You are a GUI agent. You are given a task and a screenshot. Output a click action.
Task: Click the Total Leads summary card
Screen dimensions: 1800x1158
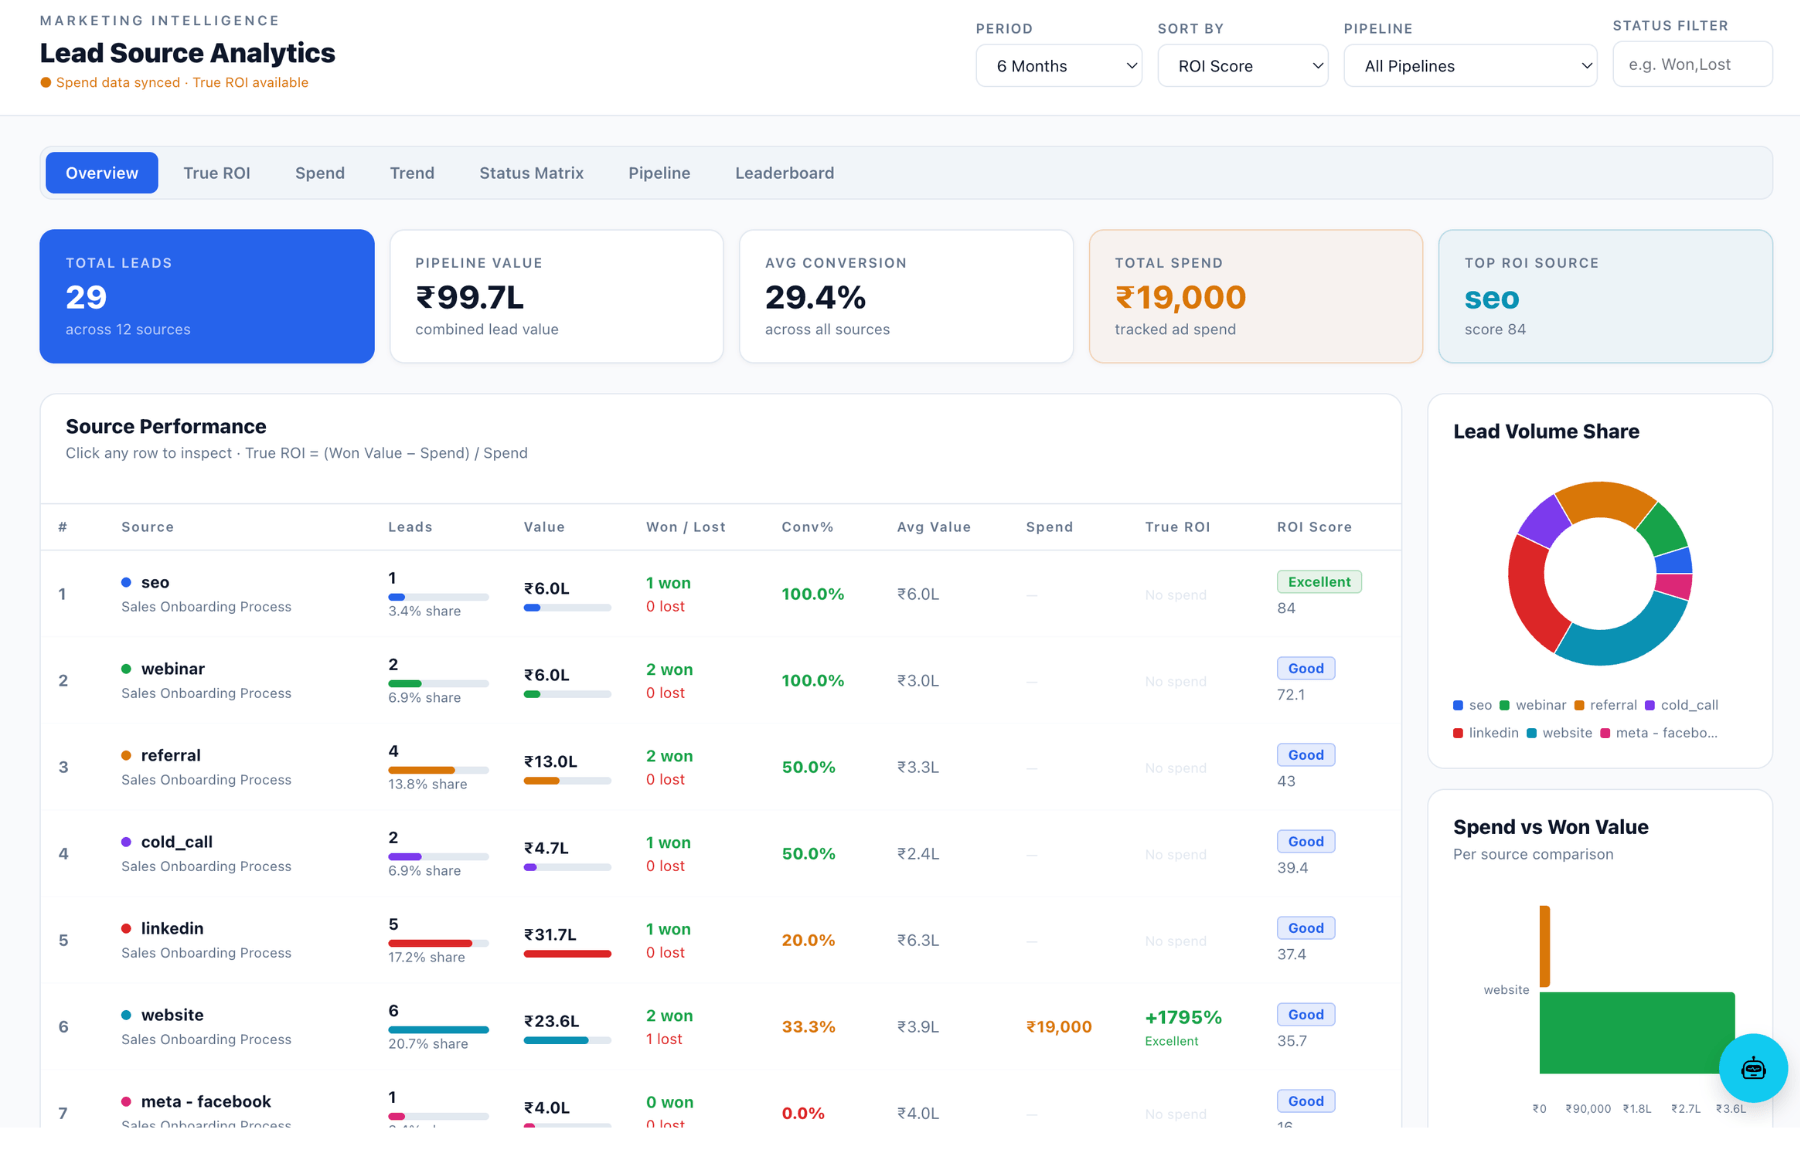coord(207,296)
